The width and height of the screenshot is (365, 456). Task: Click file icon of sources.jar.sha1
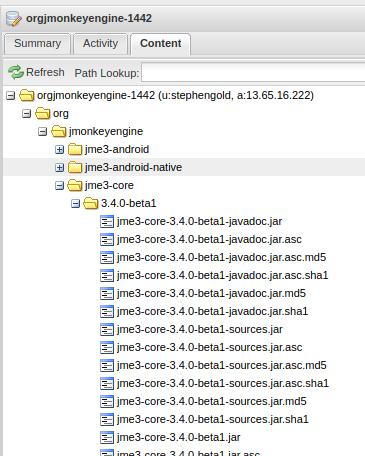pyautogui.click(x=107, y=419)
